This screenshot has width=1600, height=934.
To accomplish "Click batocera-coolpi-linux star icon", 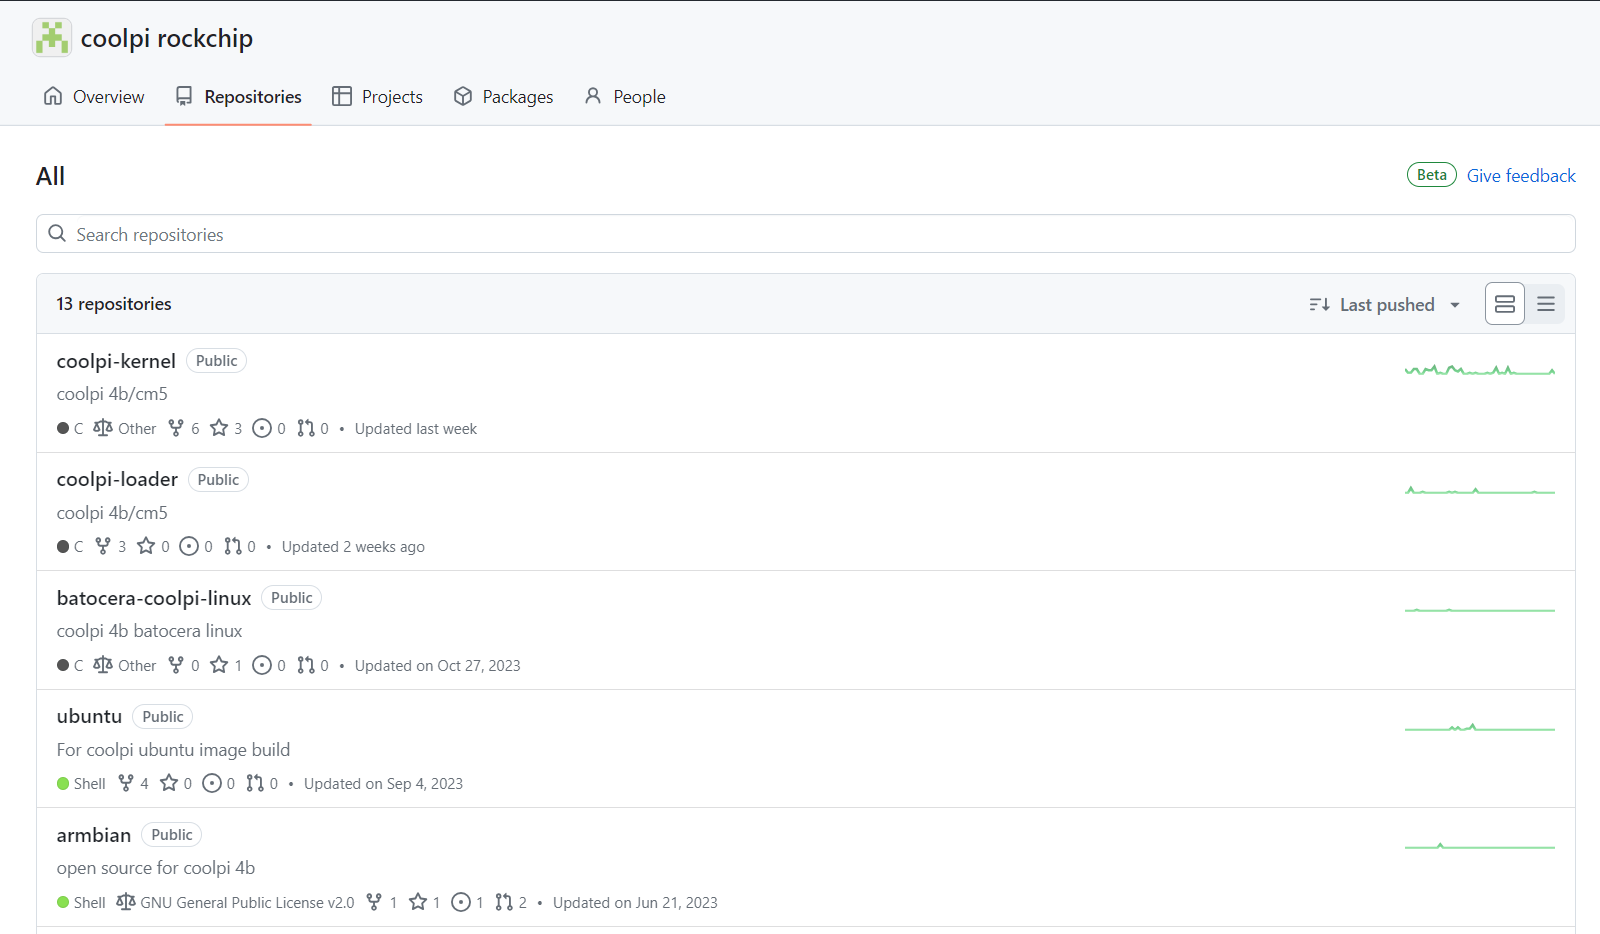I will point(219,665).
